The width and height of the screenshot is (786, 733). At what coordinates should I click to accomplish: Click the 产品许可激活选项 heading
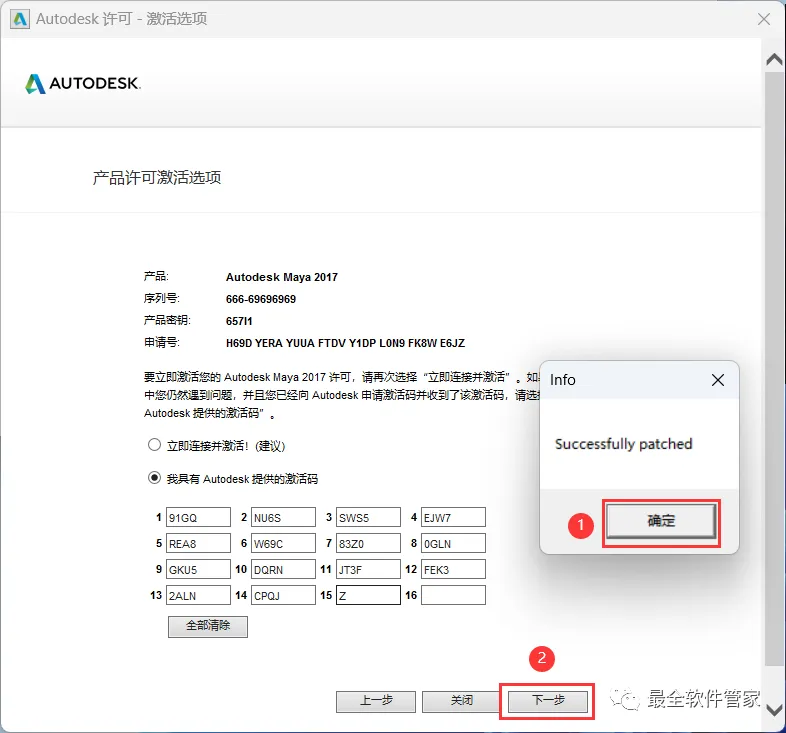tap(157, 177)
